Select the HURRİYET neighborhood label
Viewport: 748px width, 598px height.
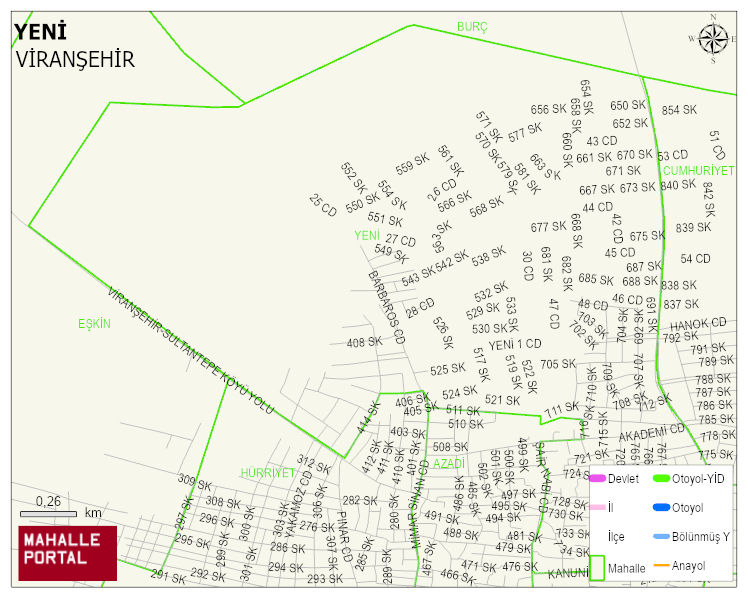[267, 472]
